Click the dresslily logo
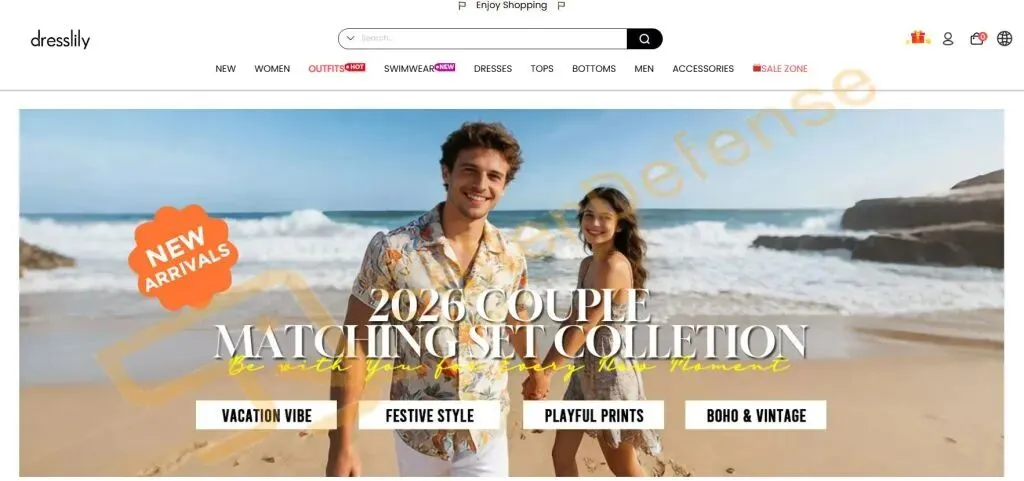Screen dimensions: 1024x481 [x=60, y=40]
